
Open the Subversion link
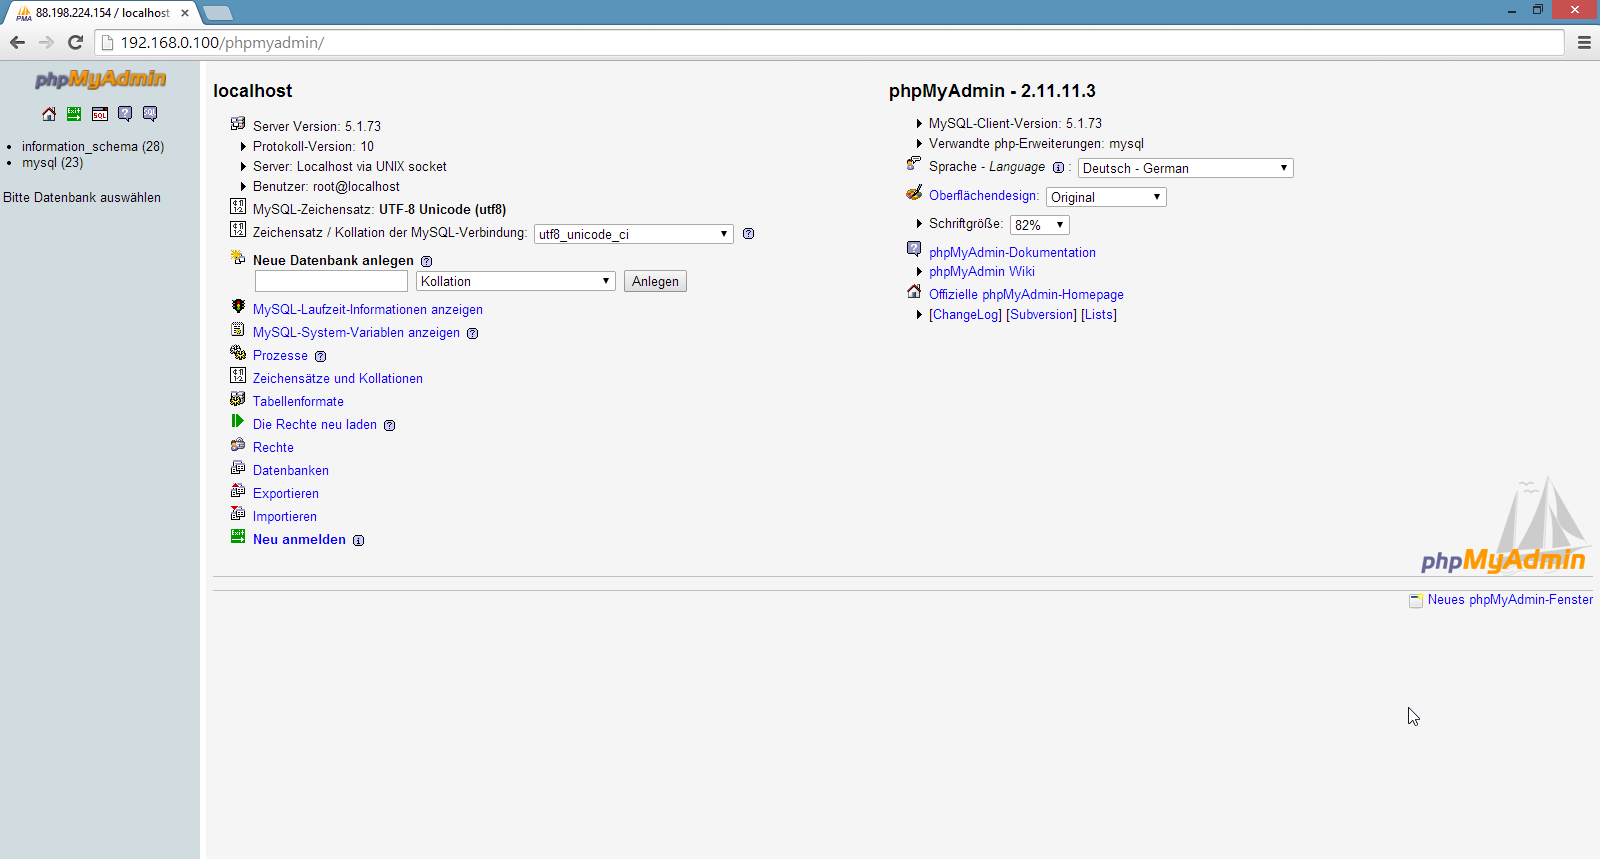1041,315
